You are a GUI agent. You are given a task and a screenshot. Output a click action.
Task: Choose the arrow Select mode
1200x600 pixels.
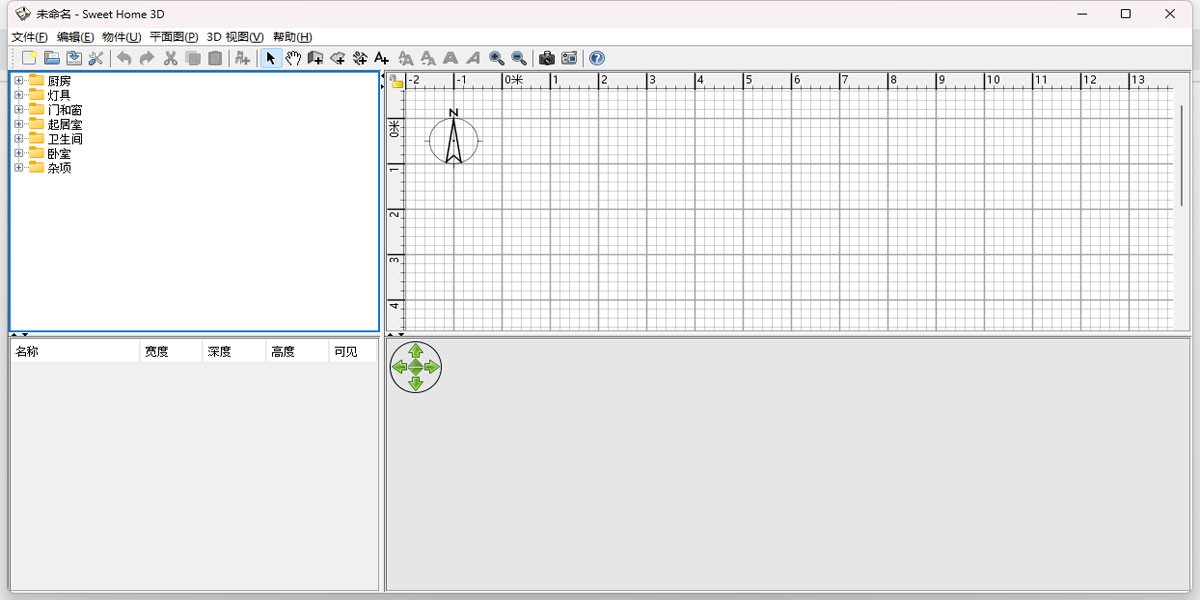[x=270, y=58]
